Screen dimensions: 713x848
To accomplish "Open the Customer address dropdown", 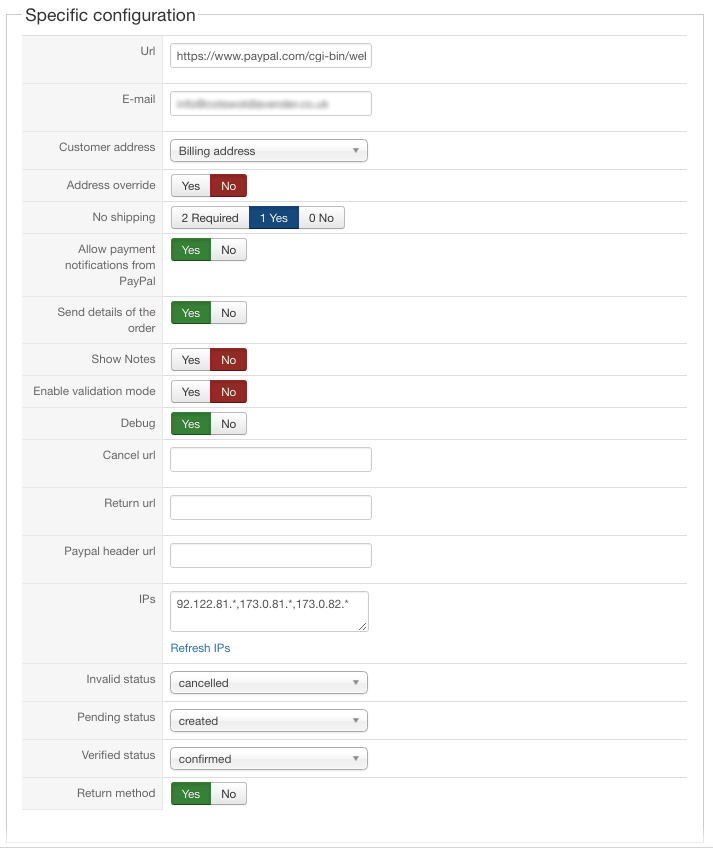I will (269, 151).
